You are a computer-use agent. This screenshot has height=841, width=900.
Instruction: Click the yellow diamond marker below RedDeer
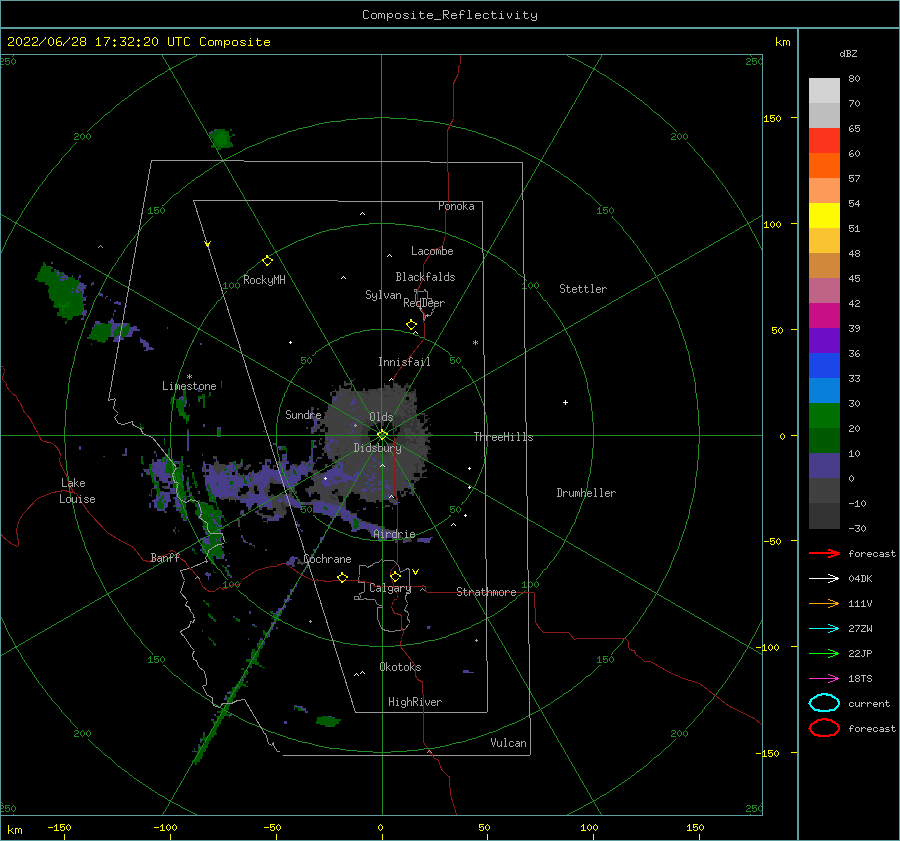click(x=411, y=325)
